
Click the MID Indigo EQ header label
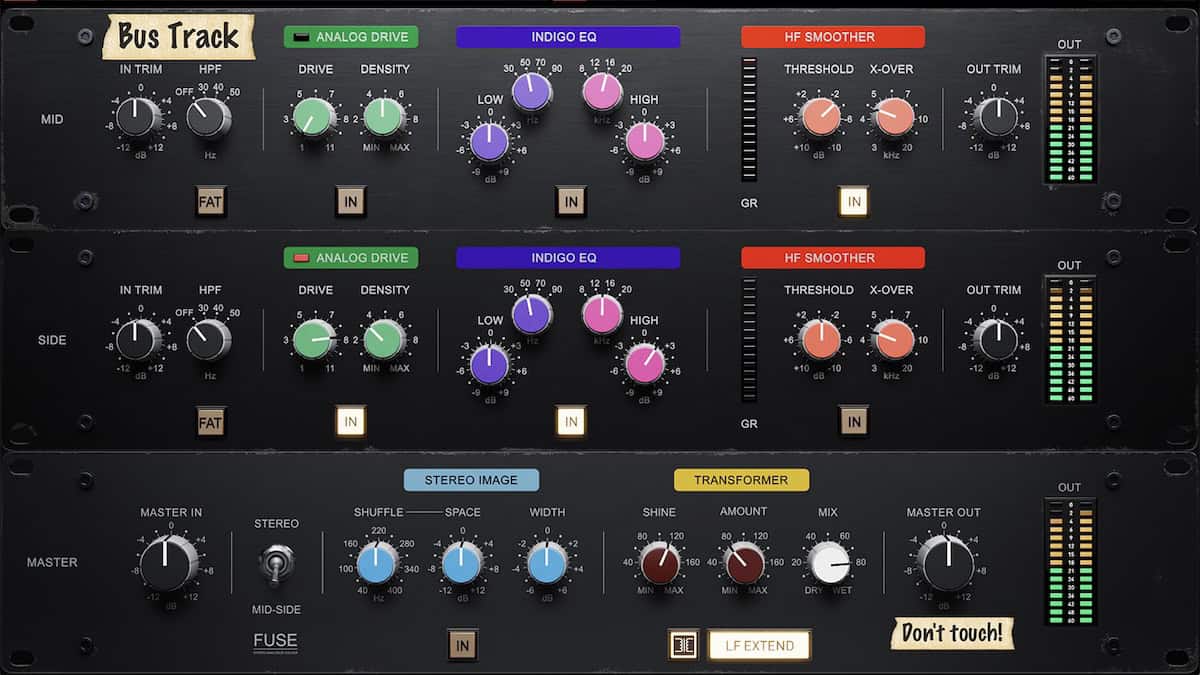point(568,37)
